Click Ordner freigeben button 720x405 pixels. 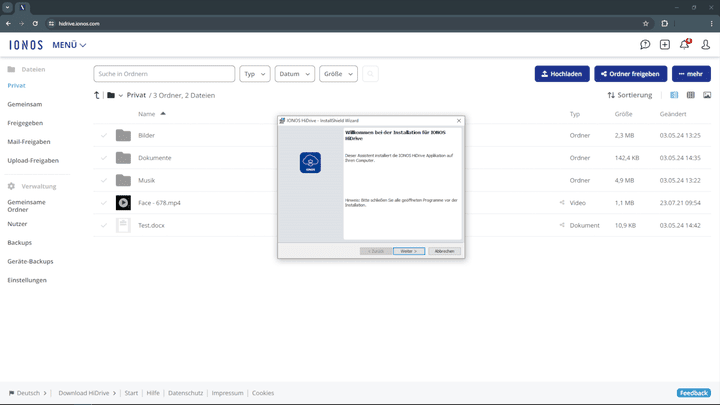[630, 74]
